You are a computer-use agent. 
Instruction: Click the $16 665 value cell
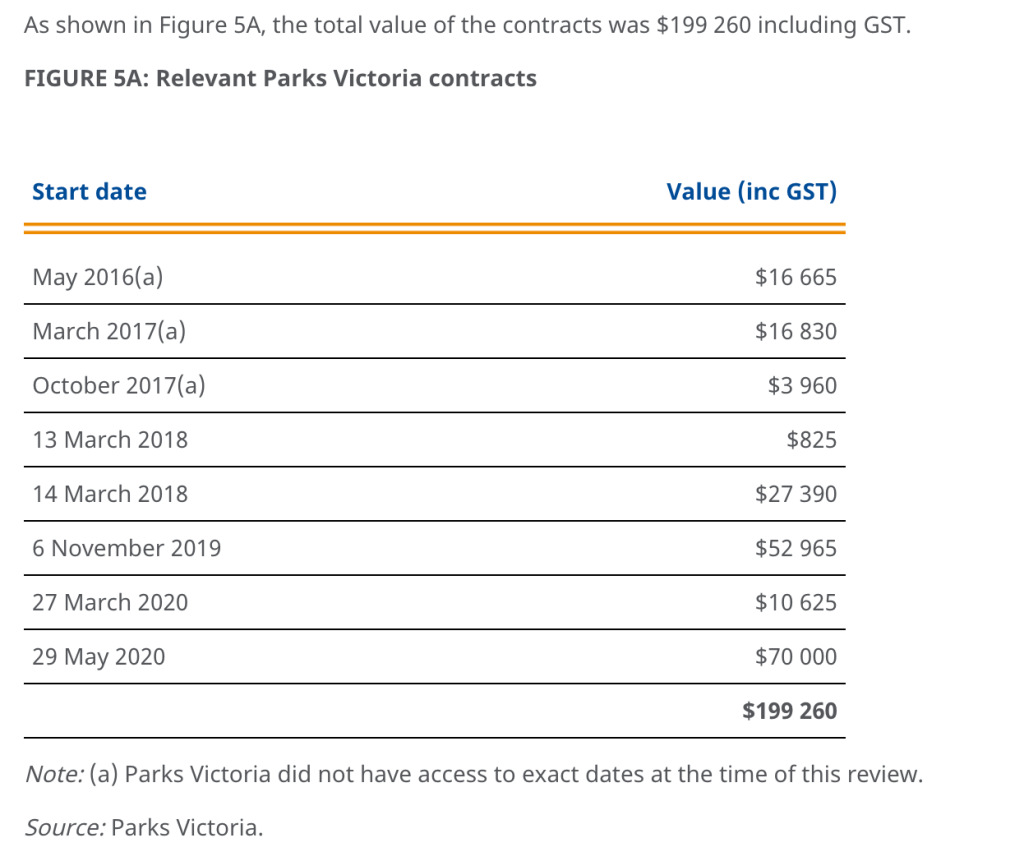pyautogui.click(x=796, y=277)
